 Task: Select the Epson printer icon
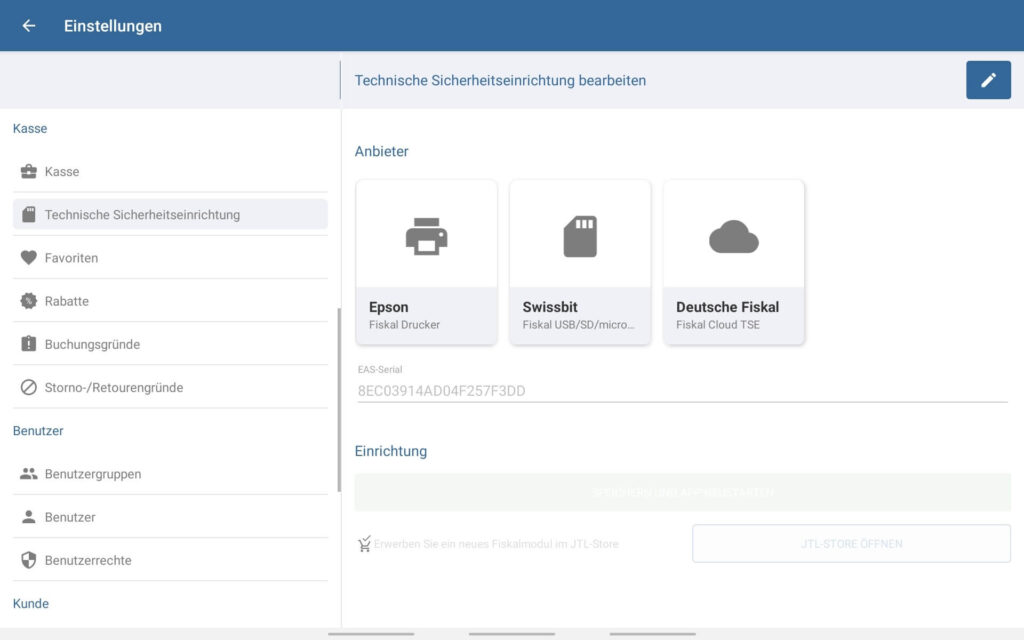click(426, 236)
